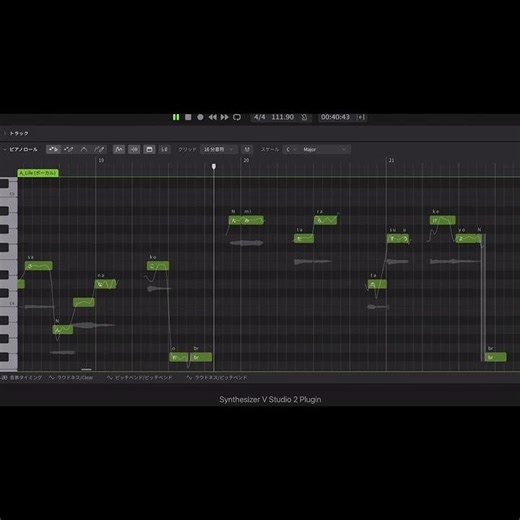Screen dimensions: 520x520
Task: Select the 'yo N' note
Action: pyautogui.click(x=468, y=239)
